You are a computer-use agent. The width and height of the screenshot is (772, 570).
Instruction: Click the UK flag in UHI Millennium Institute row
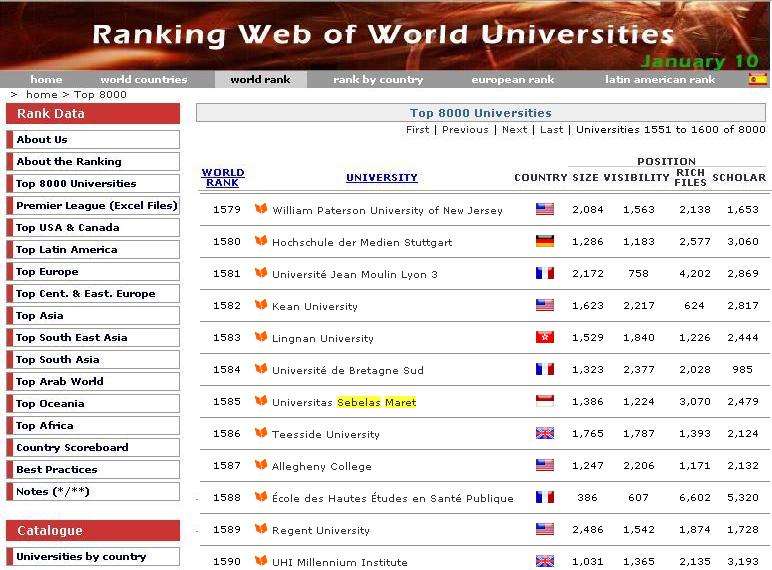tap(545, 561)
